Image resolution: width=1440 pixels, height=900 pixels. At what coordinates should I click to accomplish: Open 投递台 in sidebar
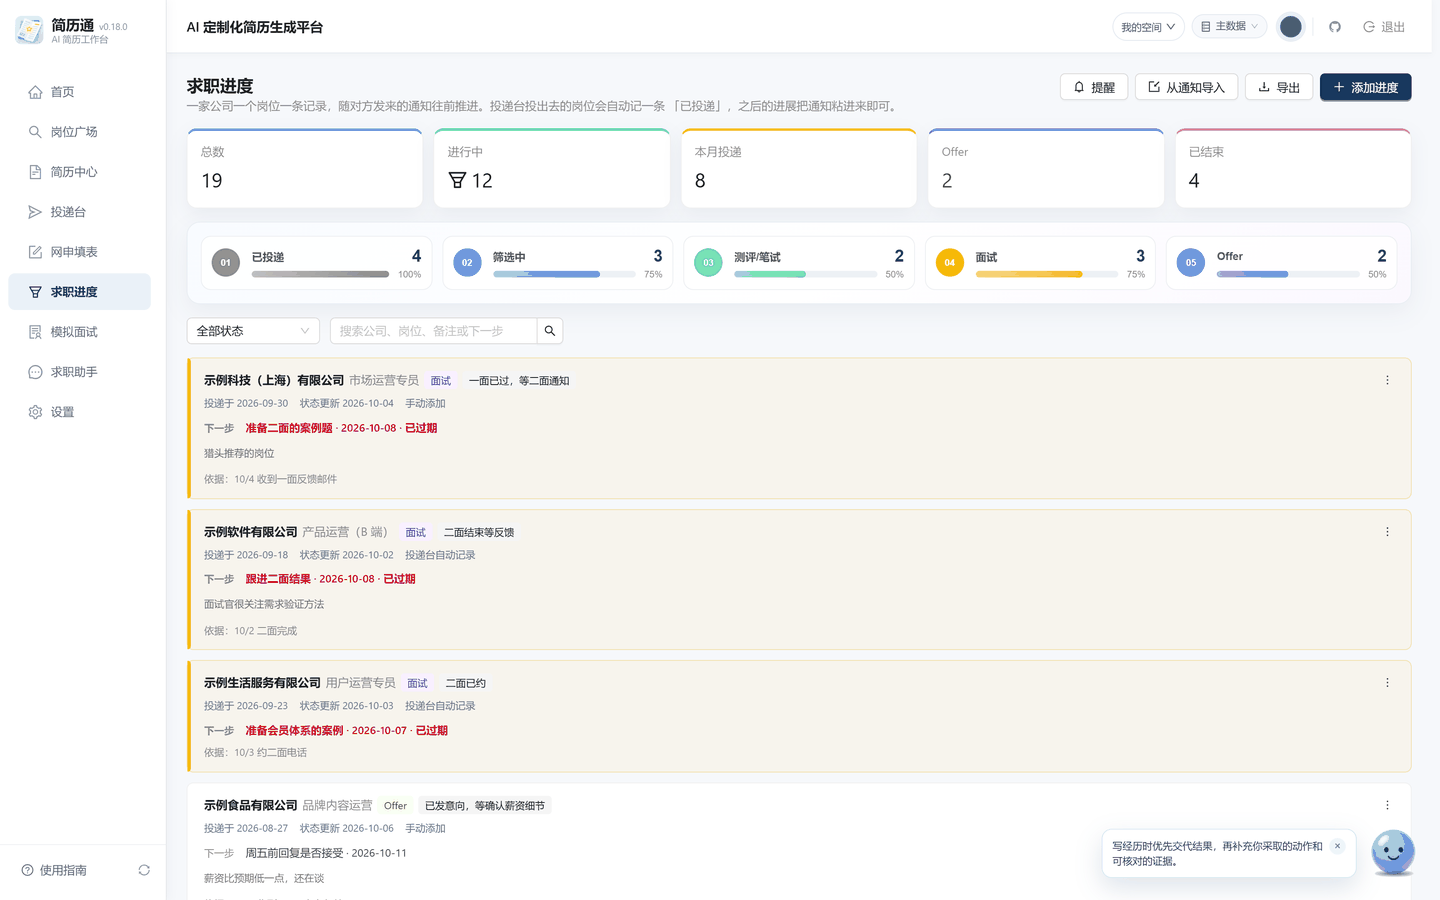click(79, 212)
